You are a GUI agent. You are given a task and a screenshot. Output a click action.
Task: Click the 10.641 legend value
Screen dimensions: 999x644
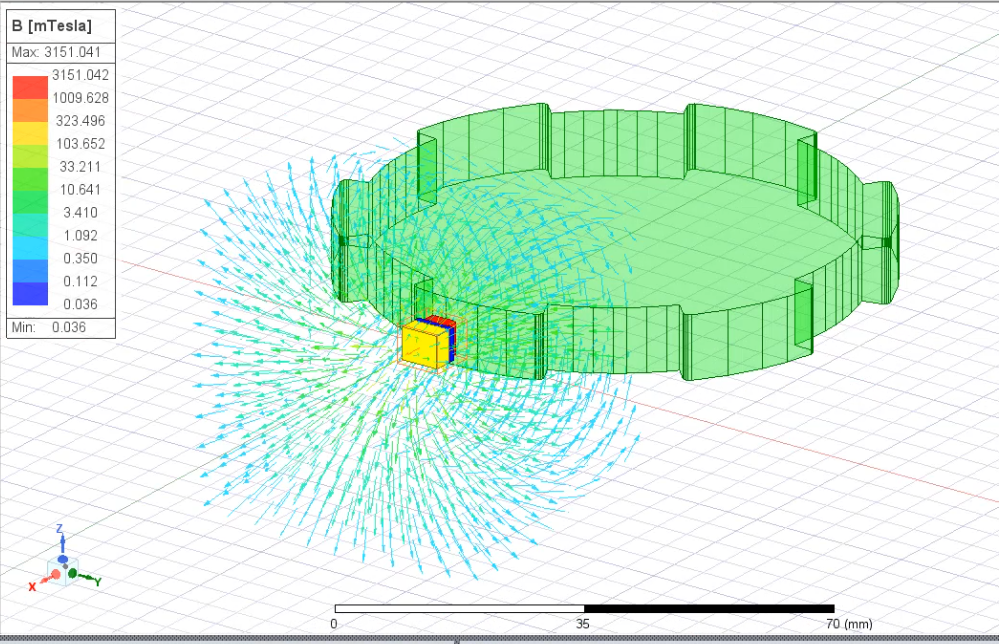(80, 190)
